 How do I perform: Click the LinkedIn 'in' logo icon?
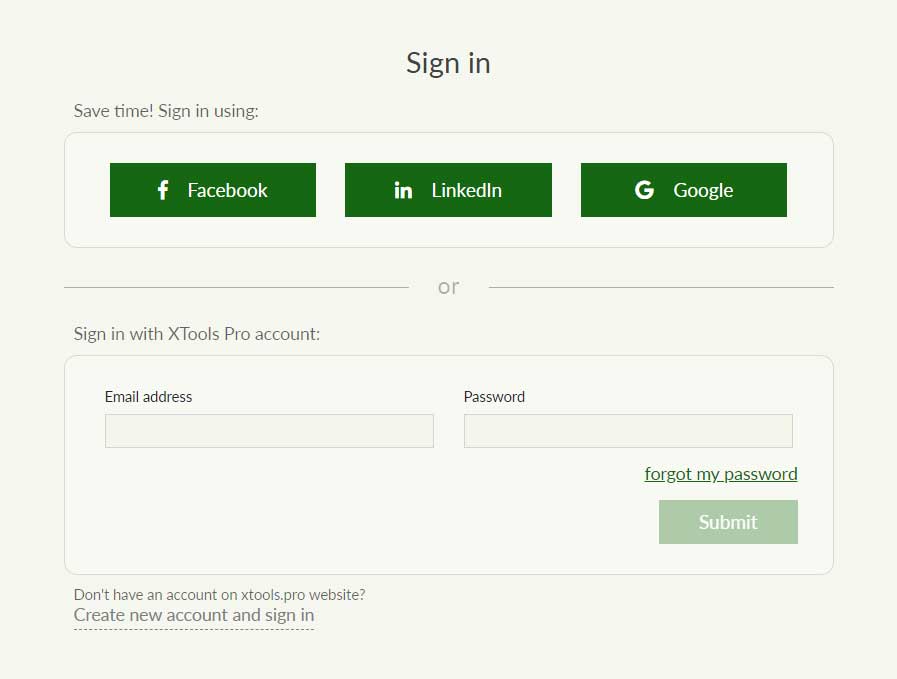tap(403, 190)
